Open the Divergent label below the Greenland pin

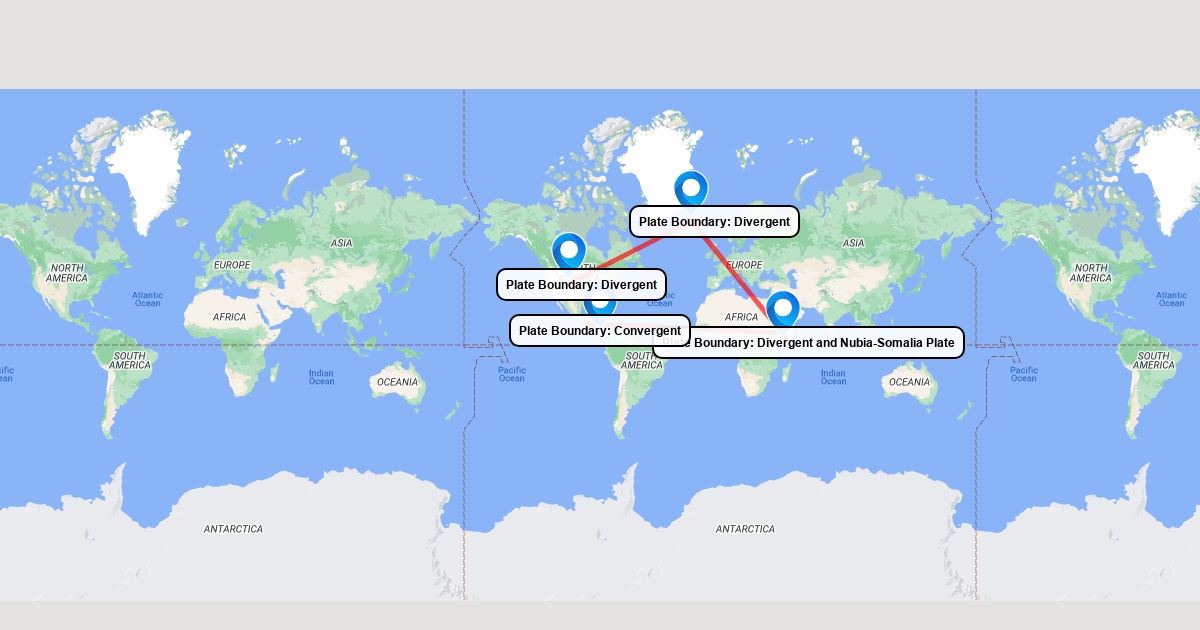tap(714, 222)
